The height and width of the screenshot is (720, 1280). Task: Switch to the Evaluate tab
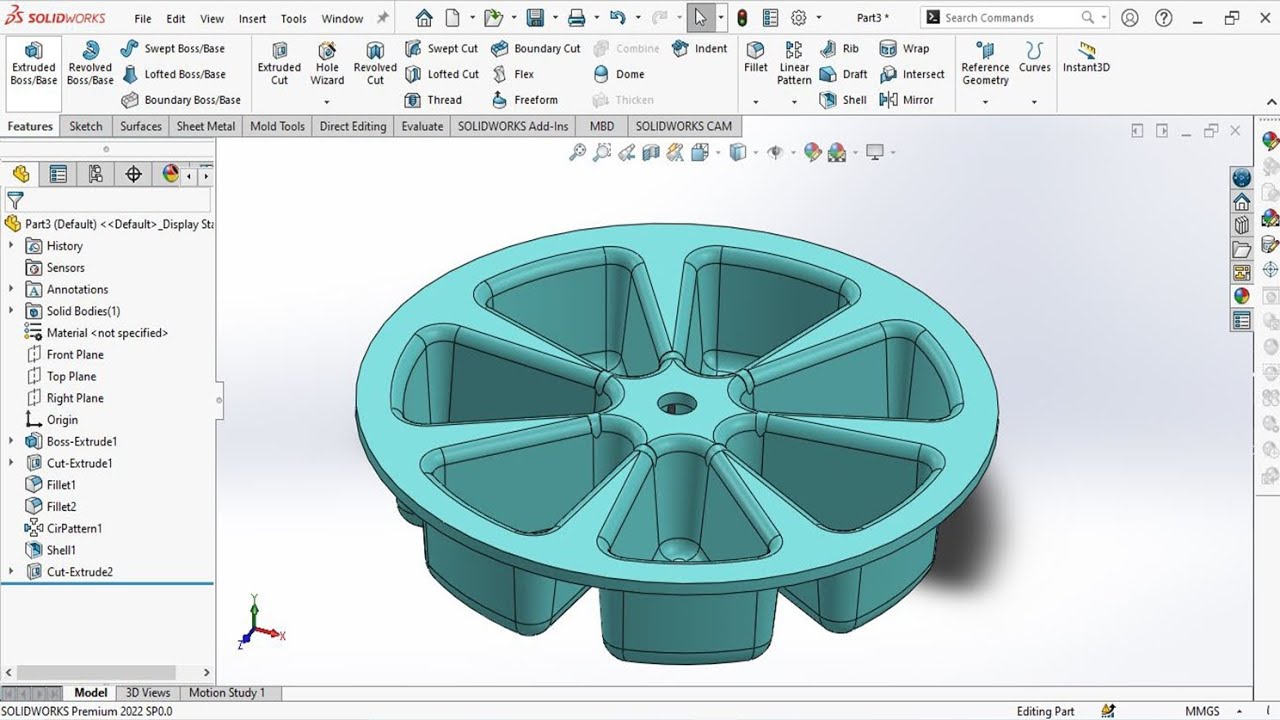pyautogui.click(x=422, y=126)
